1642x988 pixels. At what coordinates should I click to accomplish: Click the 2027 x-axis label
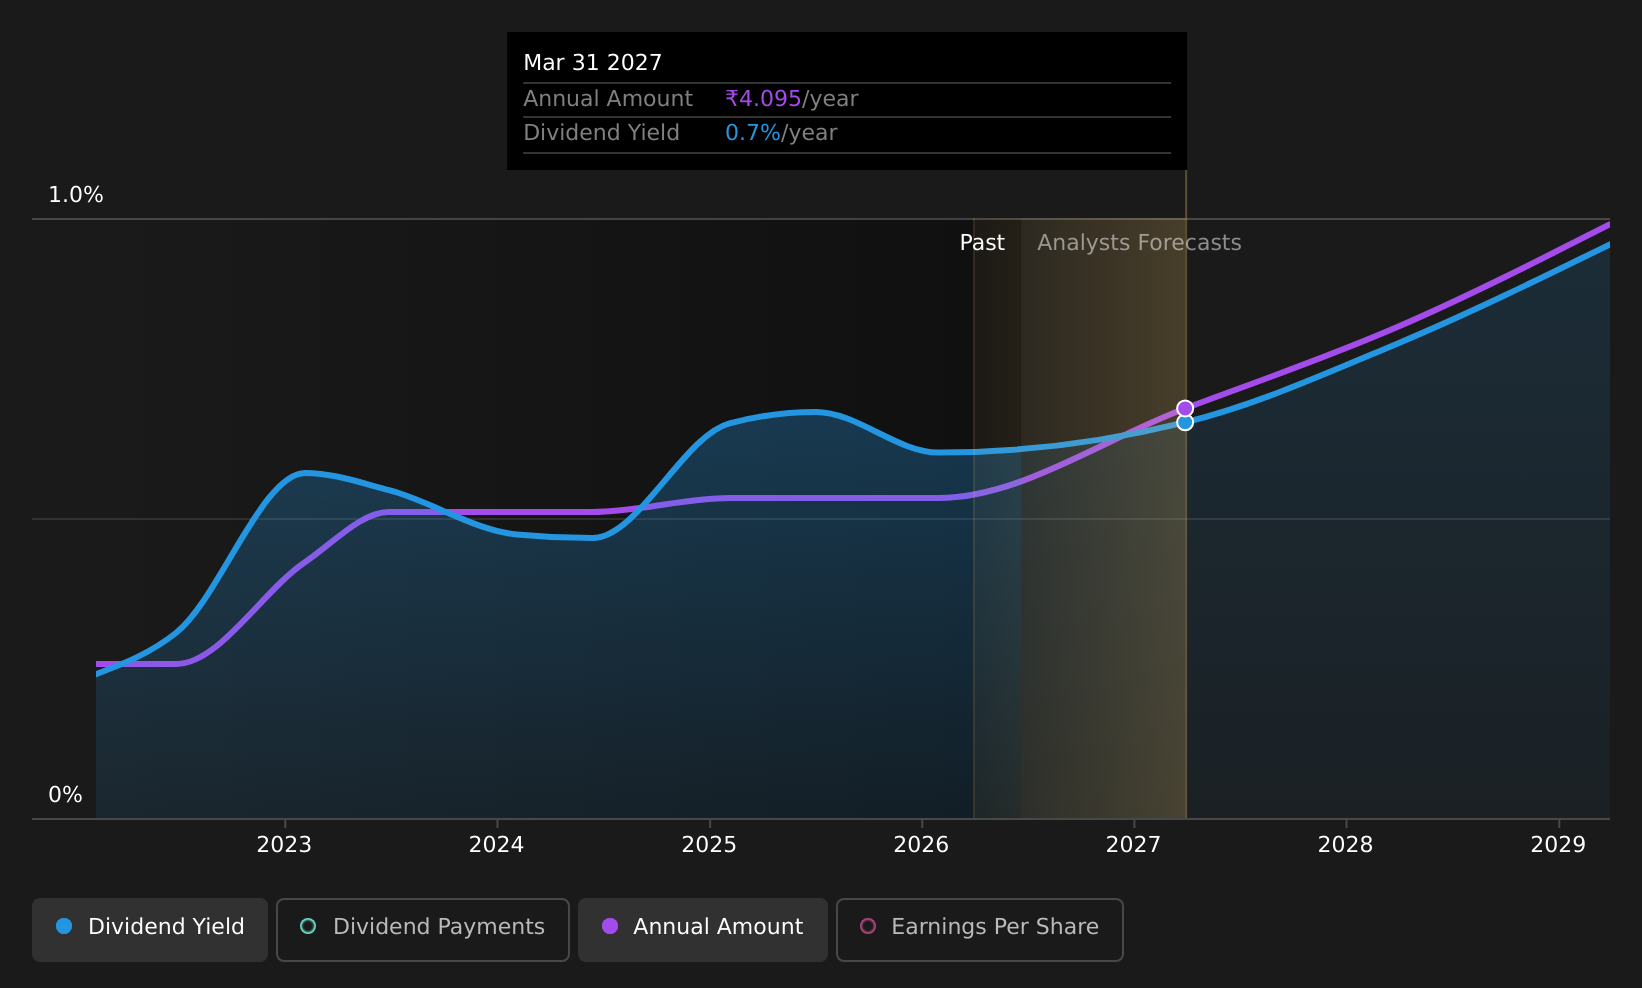(x=1133, y=845)
